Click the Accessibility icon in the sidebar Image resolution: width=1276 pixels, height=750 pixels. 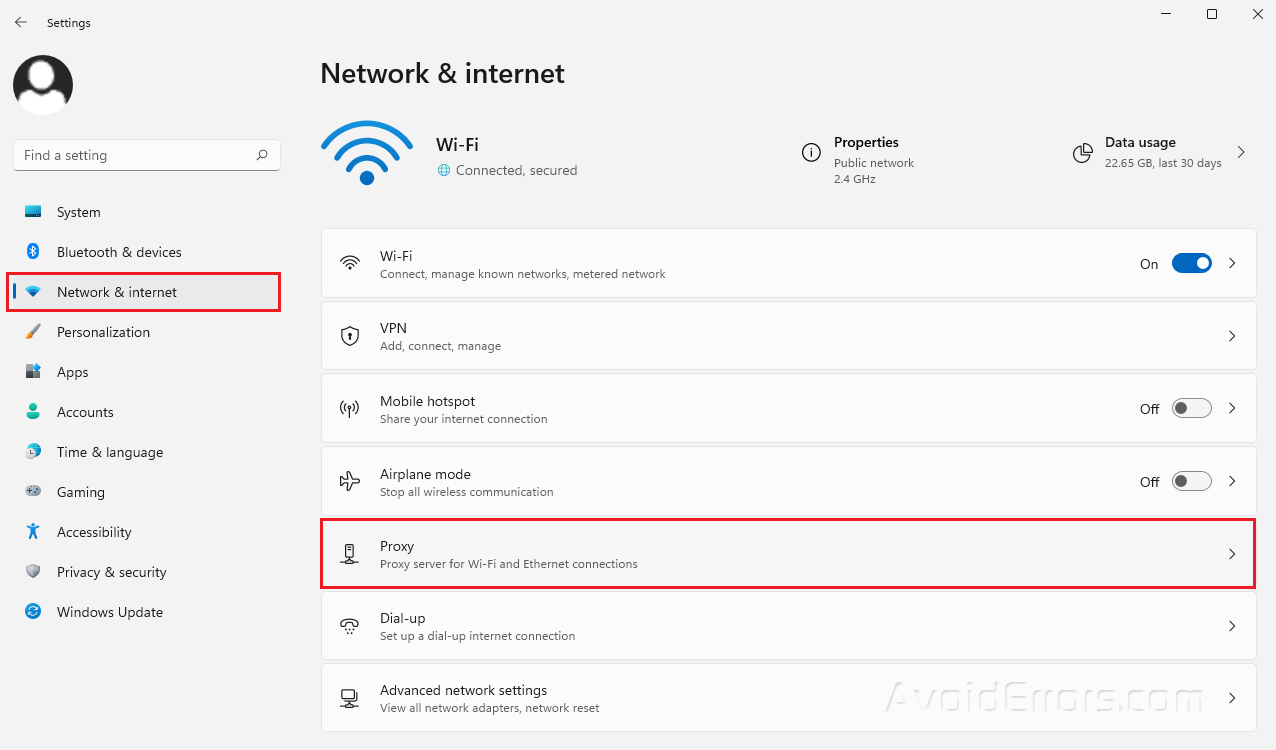[34, 532]
